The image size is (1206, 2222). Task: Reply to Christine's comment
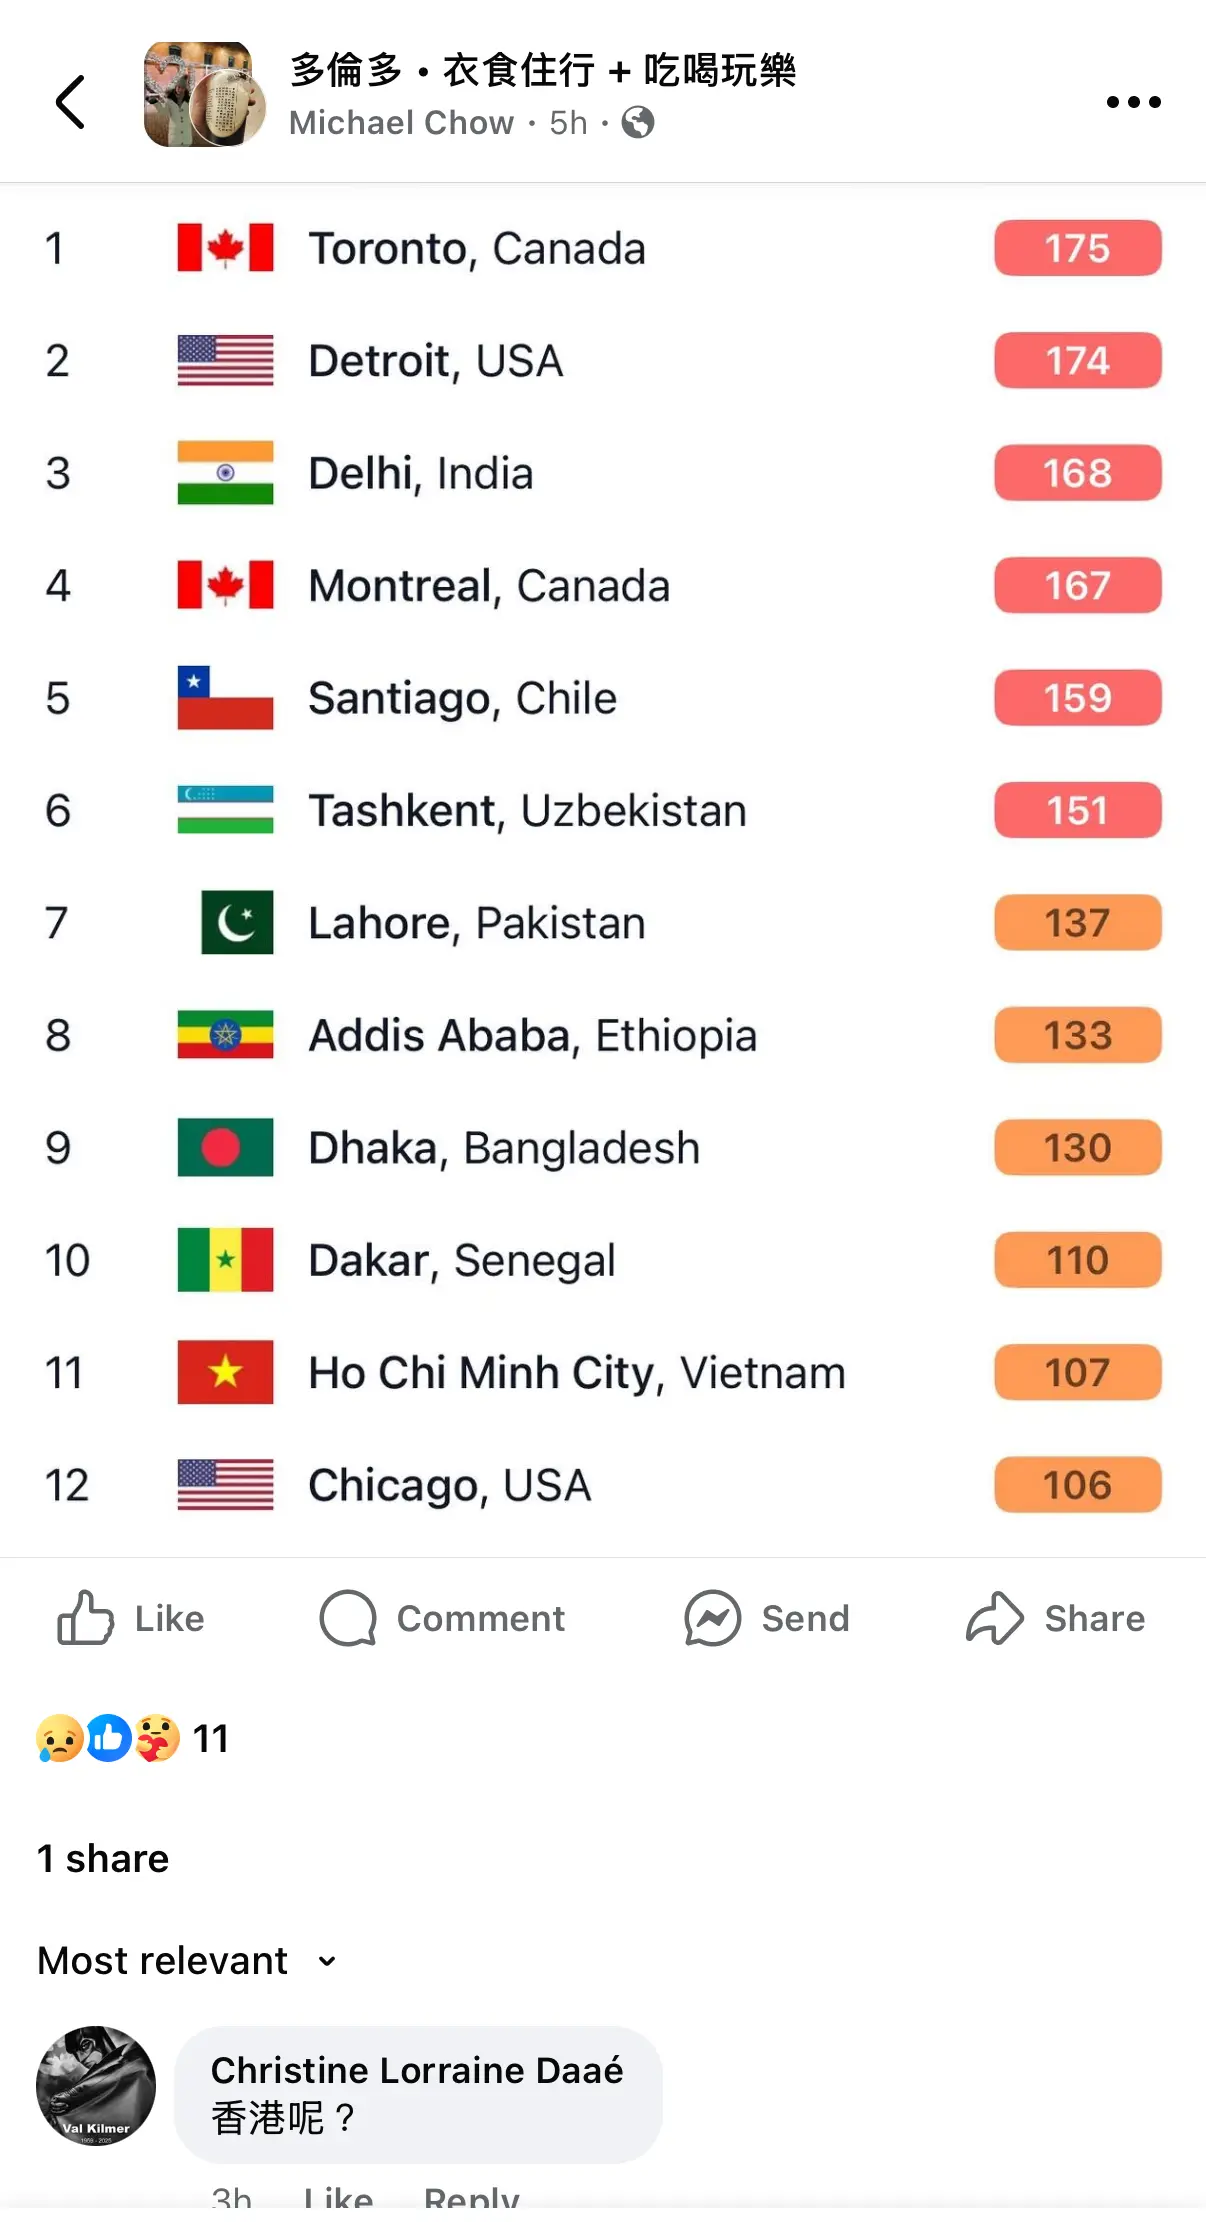pyautogui.click(x=471, y=2199)
